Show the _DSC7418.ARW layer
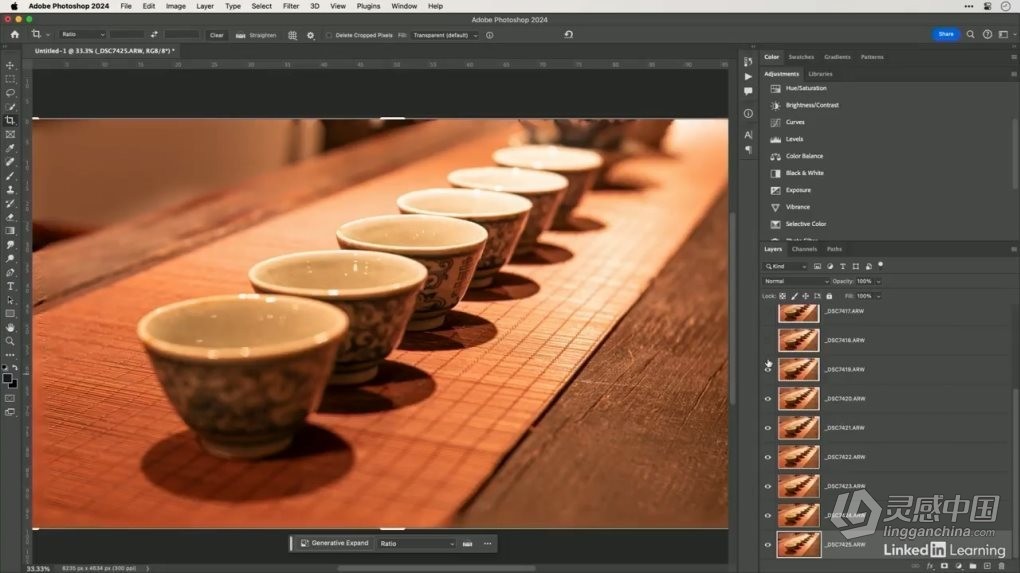 (x=768, y=340)
